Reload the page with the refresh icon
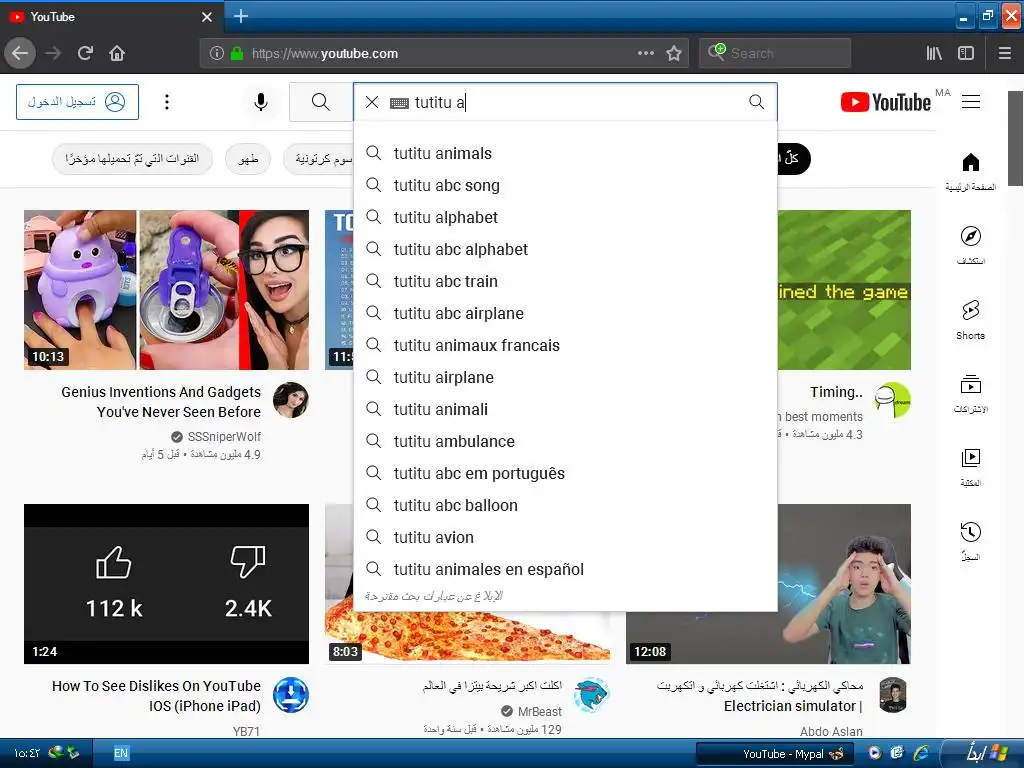This screenshot has height=768, width=1024. pyautogui.click(x=86, y=53)
